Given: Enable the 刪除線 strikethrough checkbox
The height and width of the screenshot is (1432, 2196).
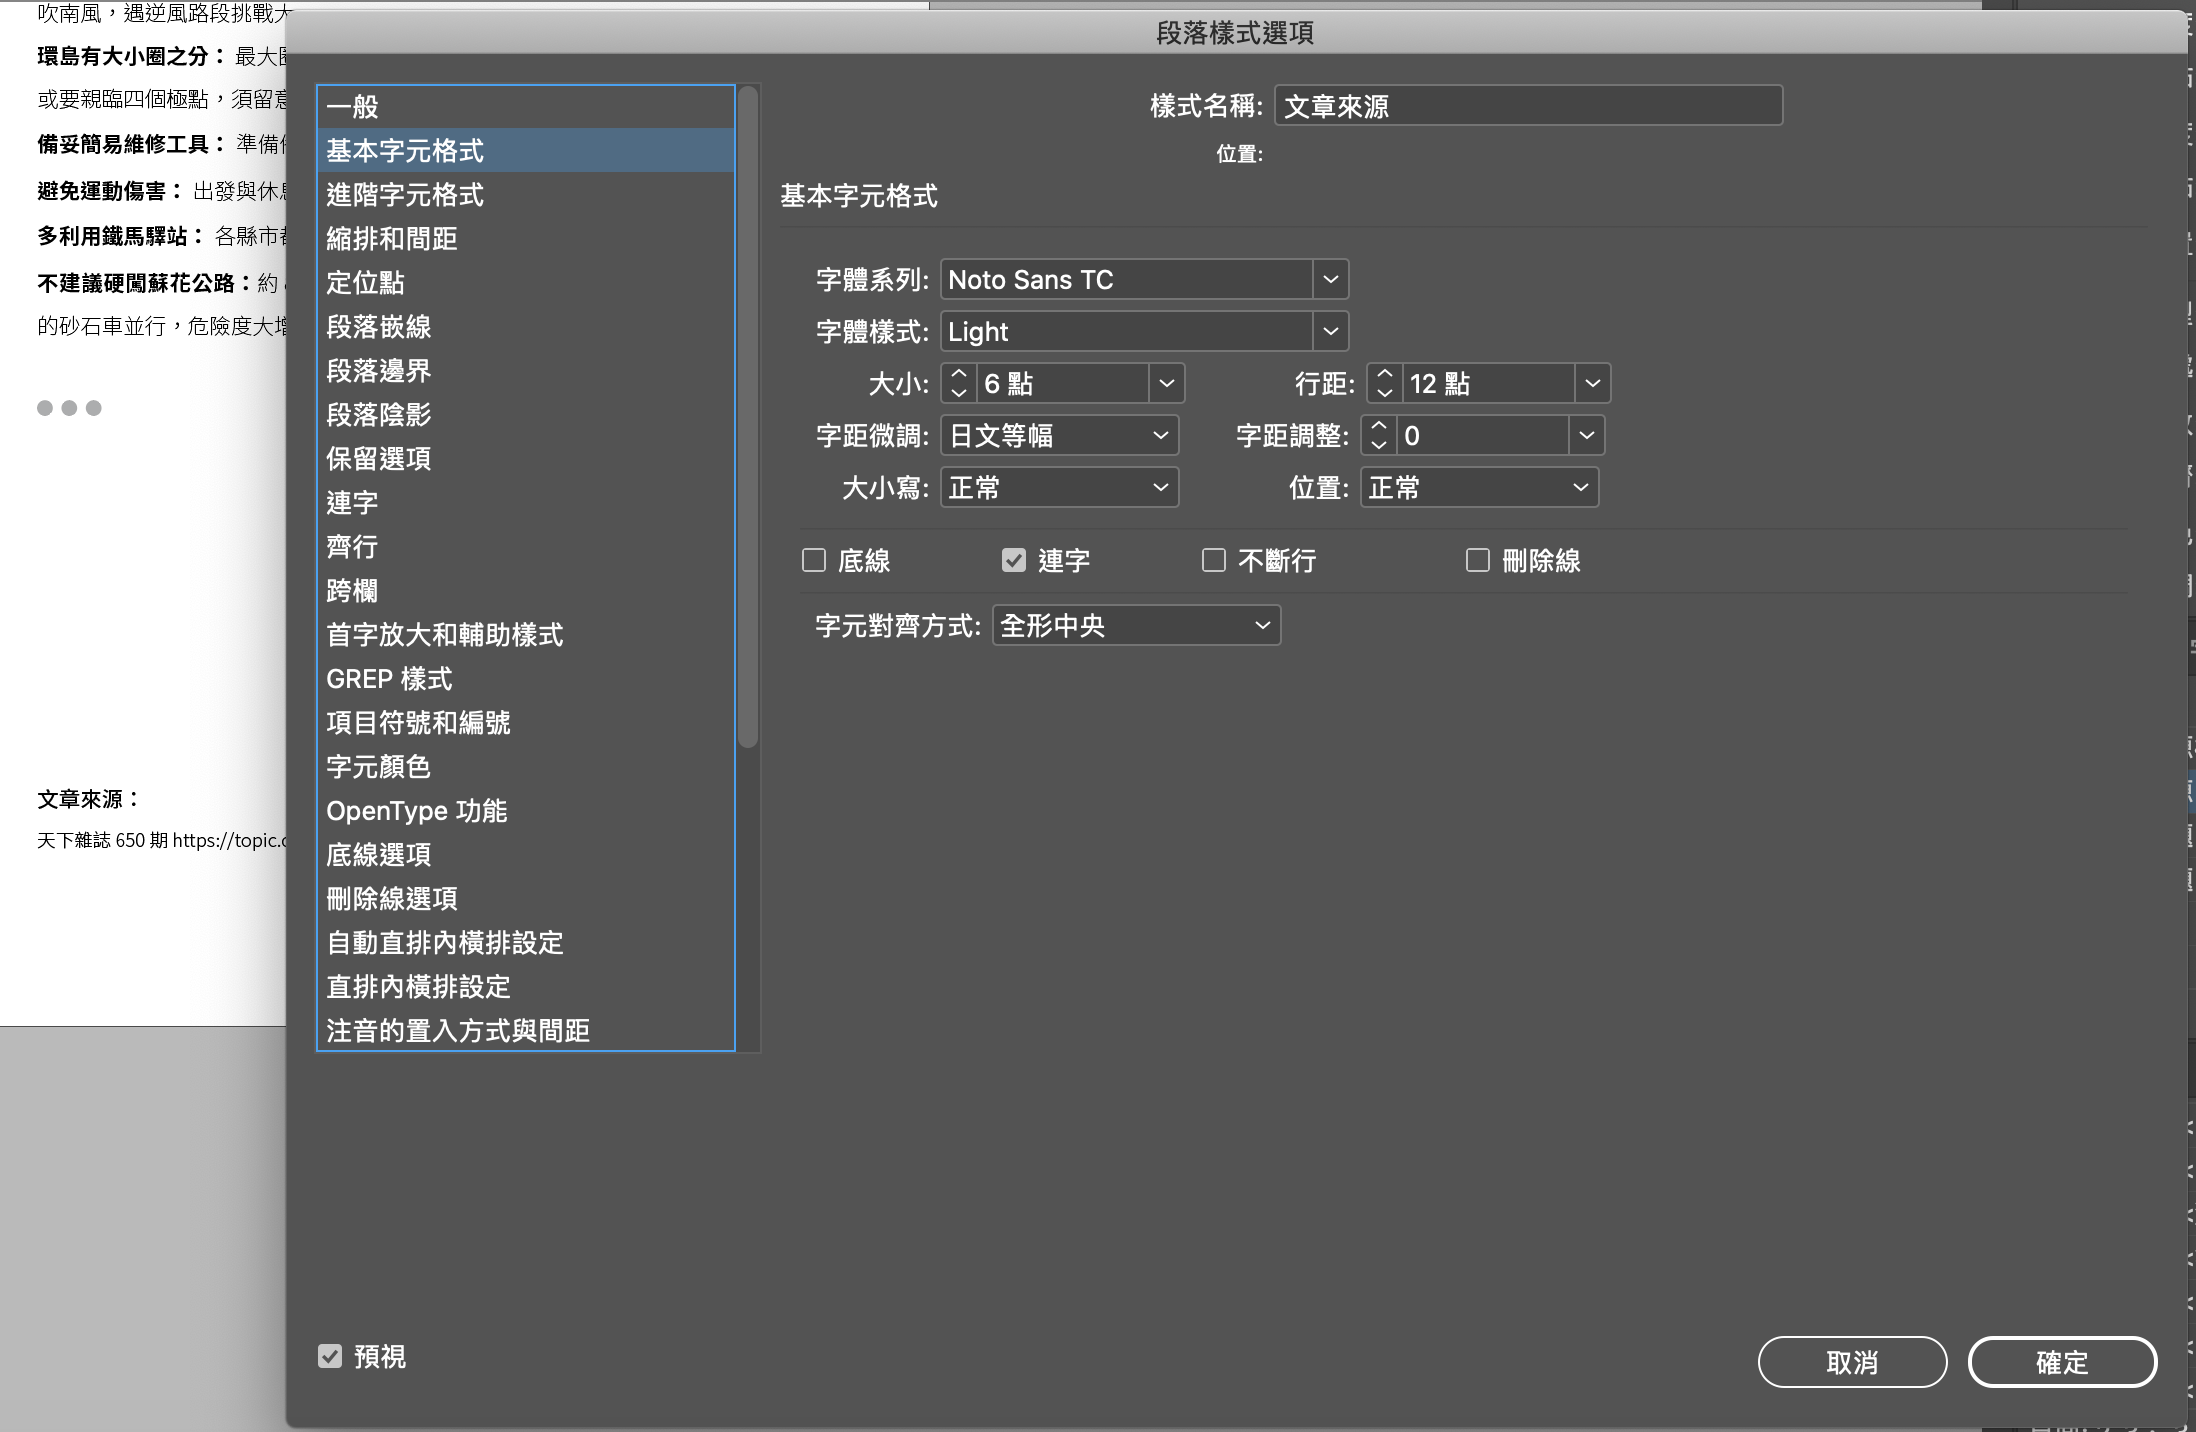Looking at the screenshot, I should point(1477,560).
